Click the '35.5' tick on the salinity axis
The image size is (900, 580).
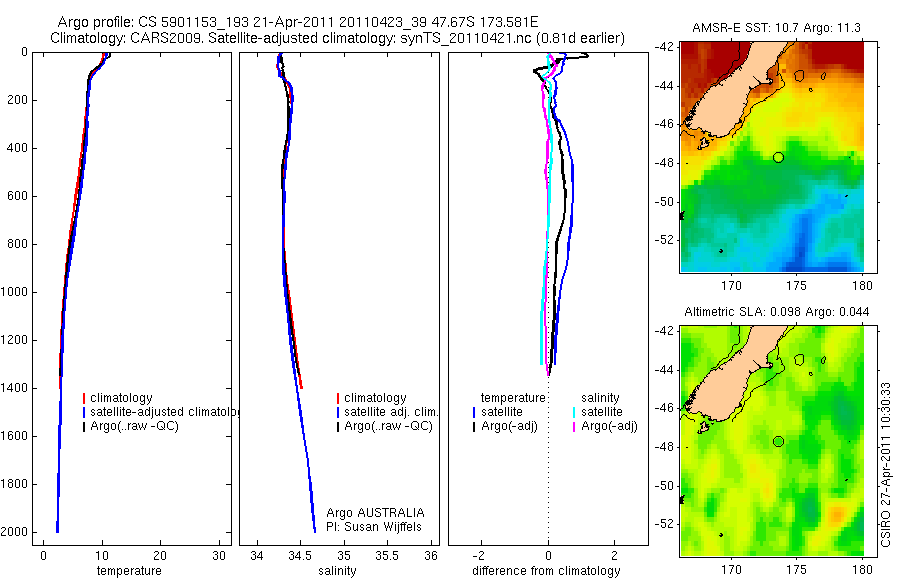387,556
